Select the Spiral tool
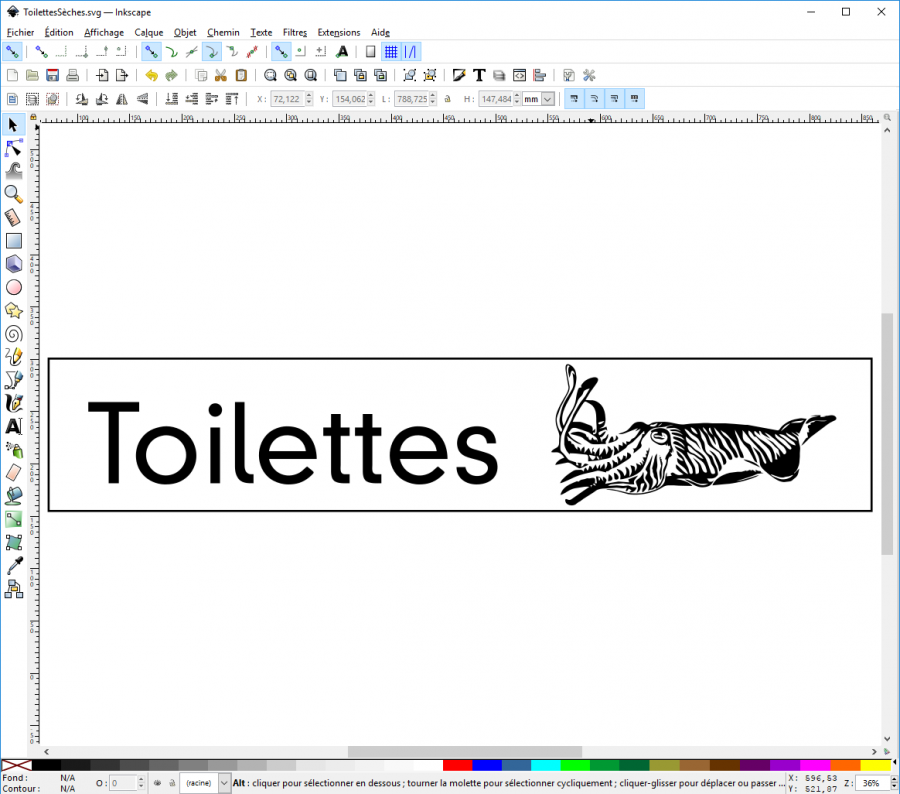 coord(13,333)
